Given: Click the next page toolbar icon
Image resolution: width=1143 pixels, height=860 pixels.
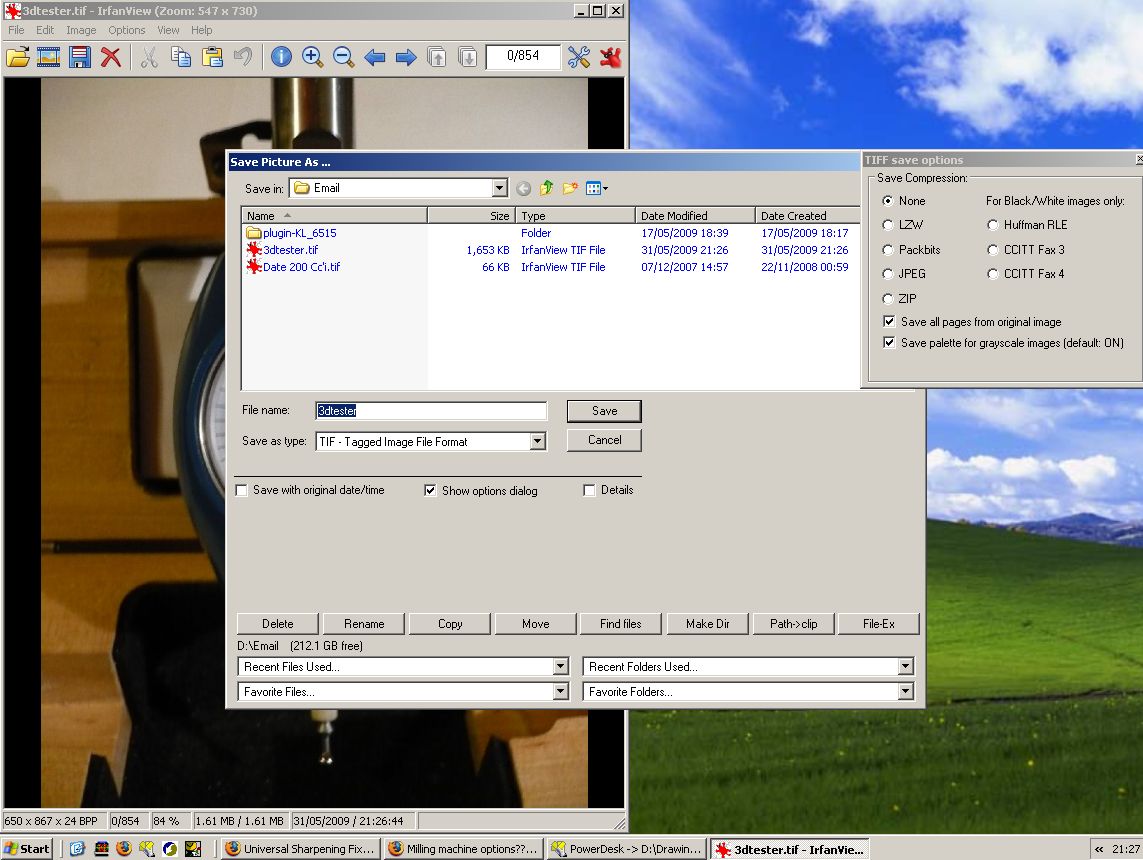Looking at the screenshot, I should [467, 57].
